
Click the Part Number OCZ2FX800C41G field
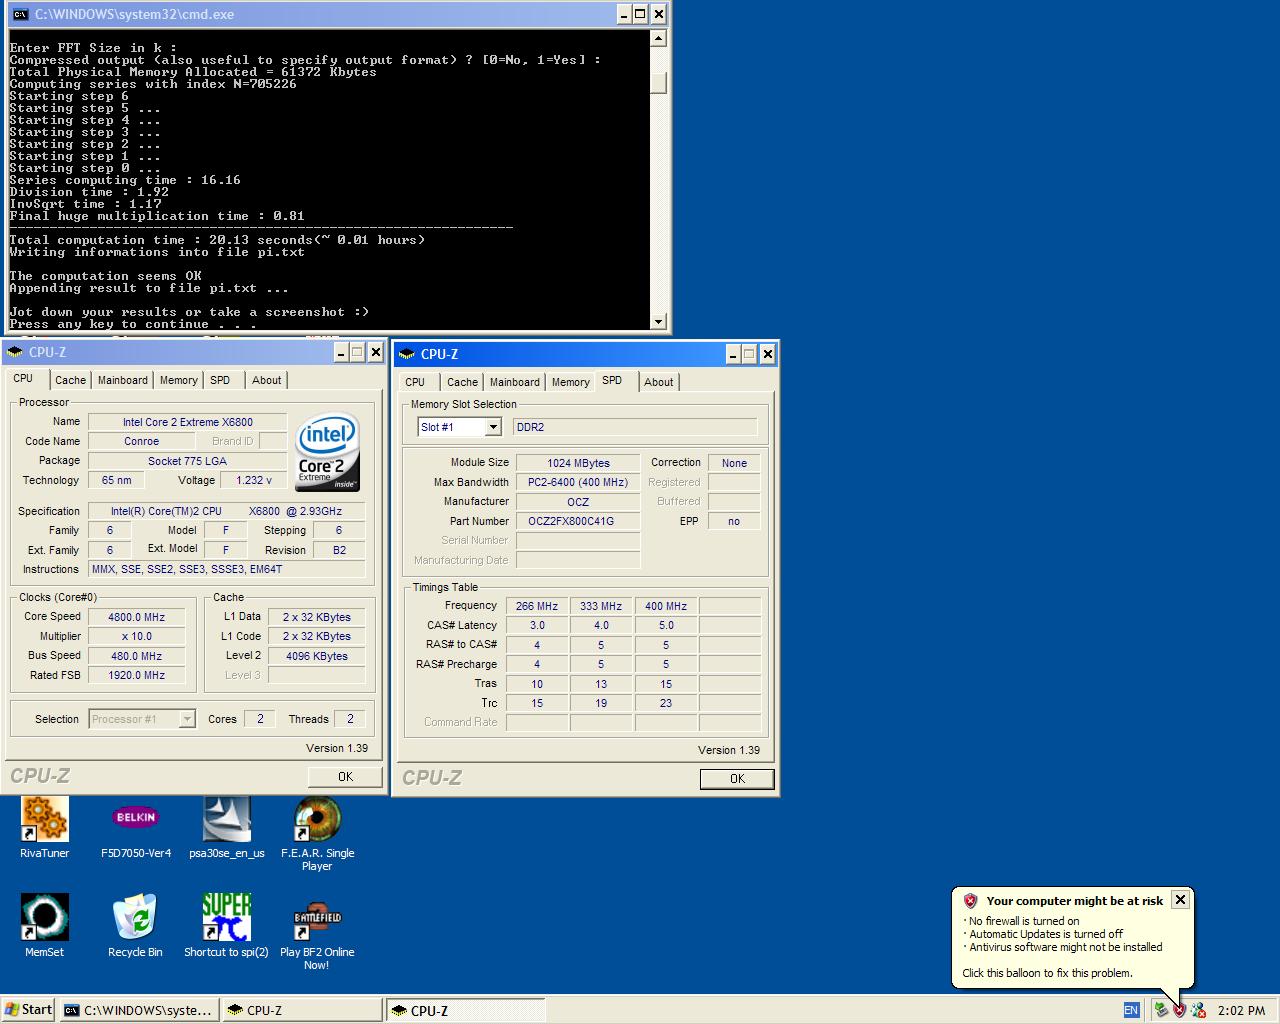coord(577,521)
